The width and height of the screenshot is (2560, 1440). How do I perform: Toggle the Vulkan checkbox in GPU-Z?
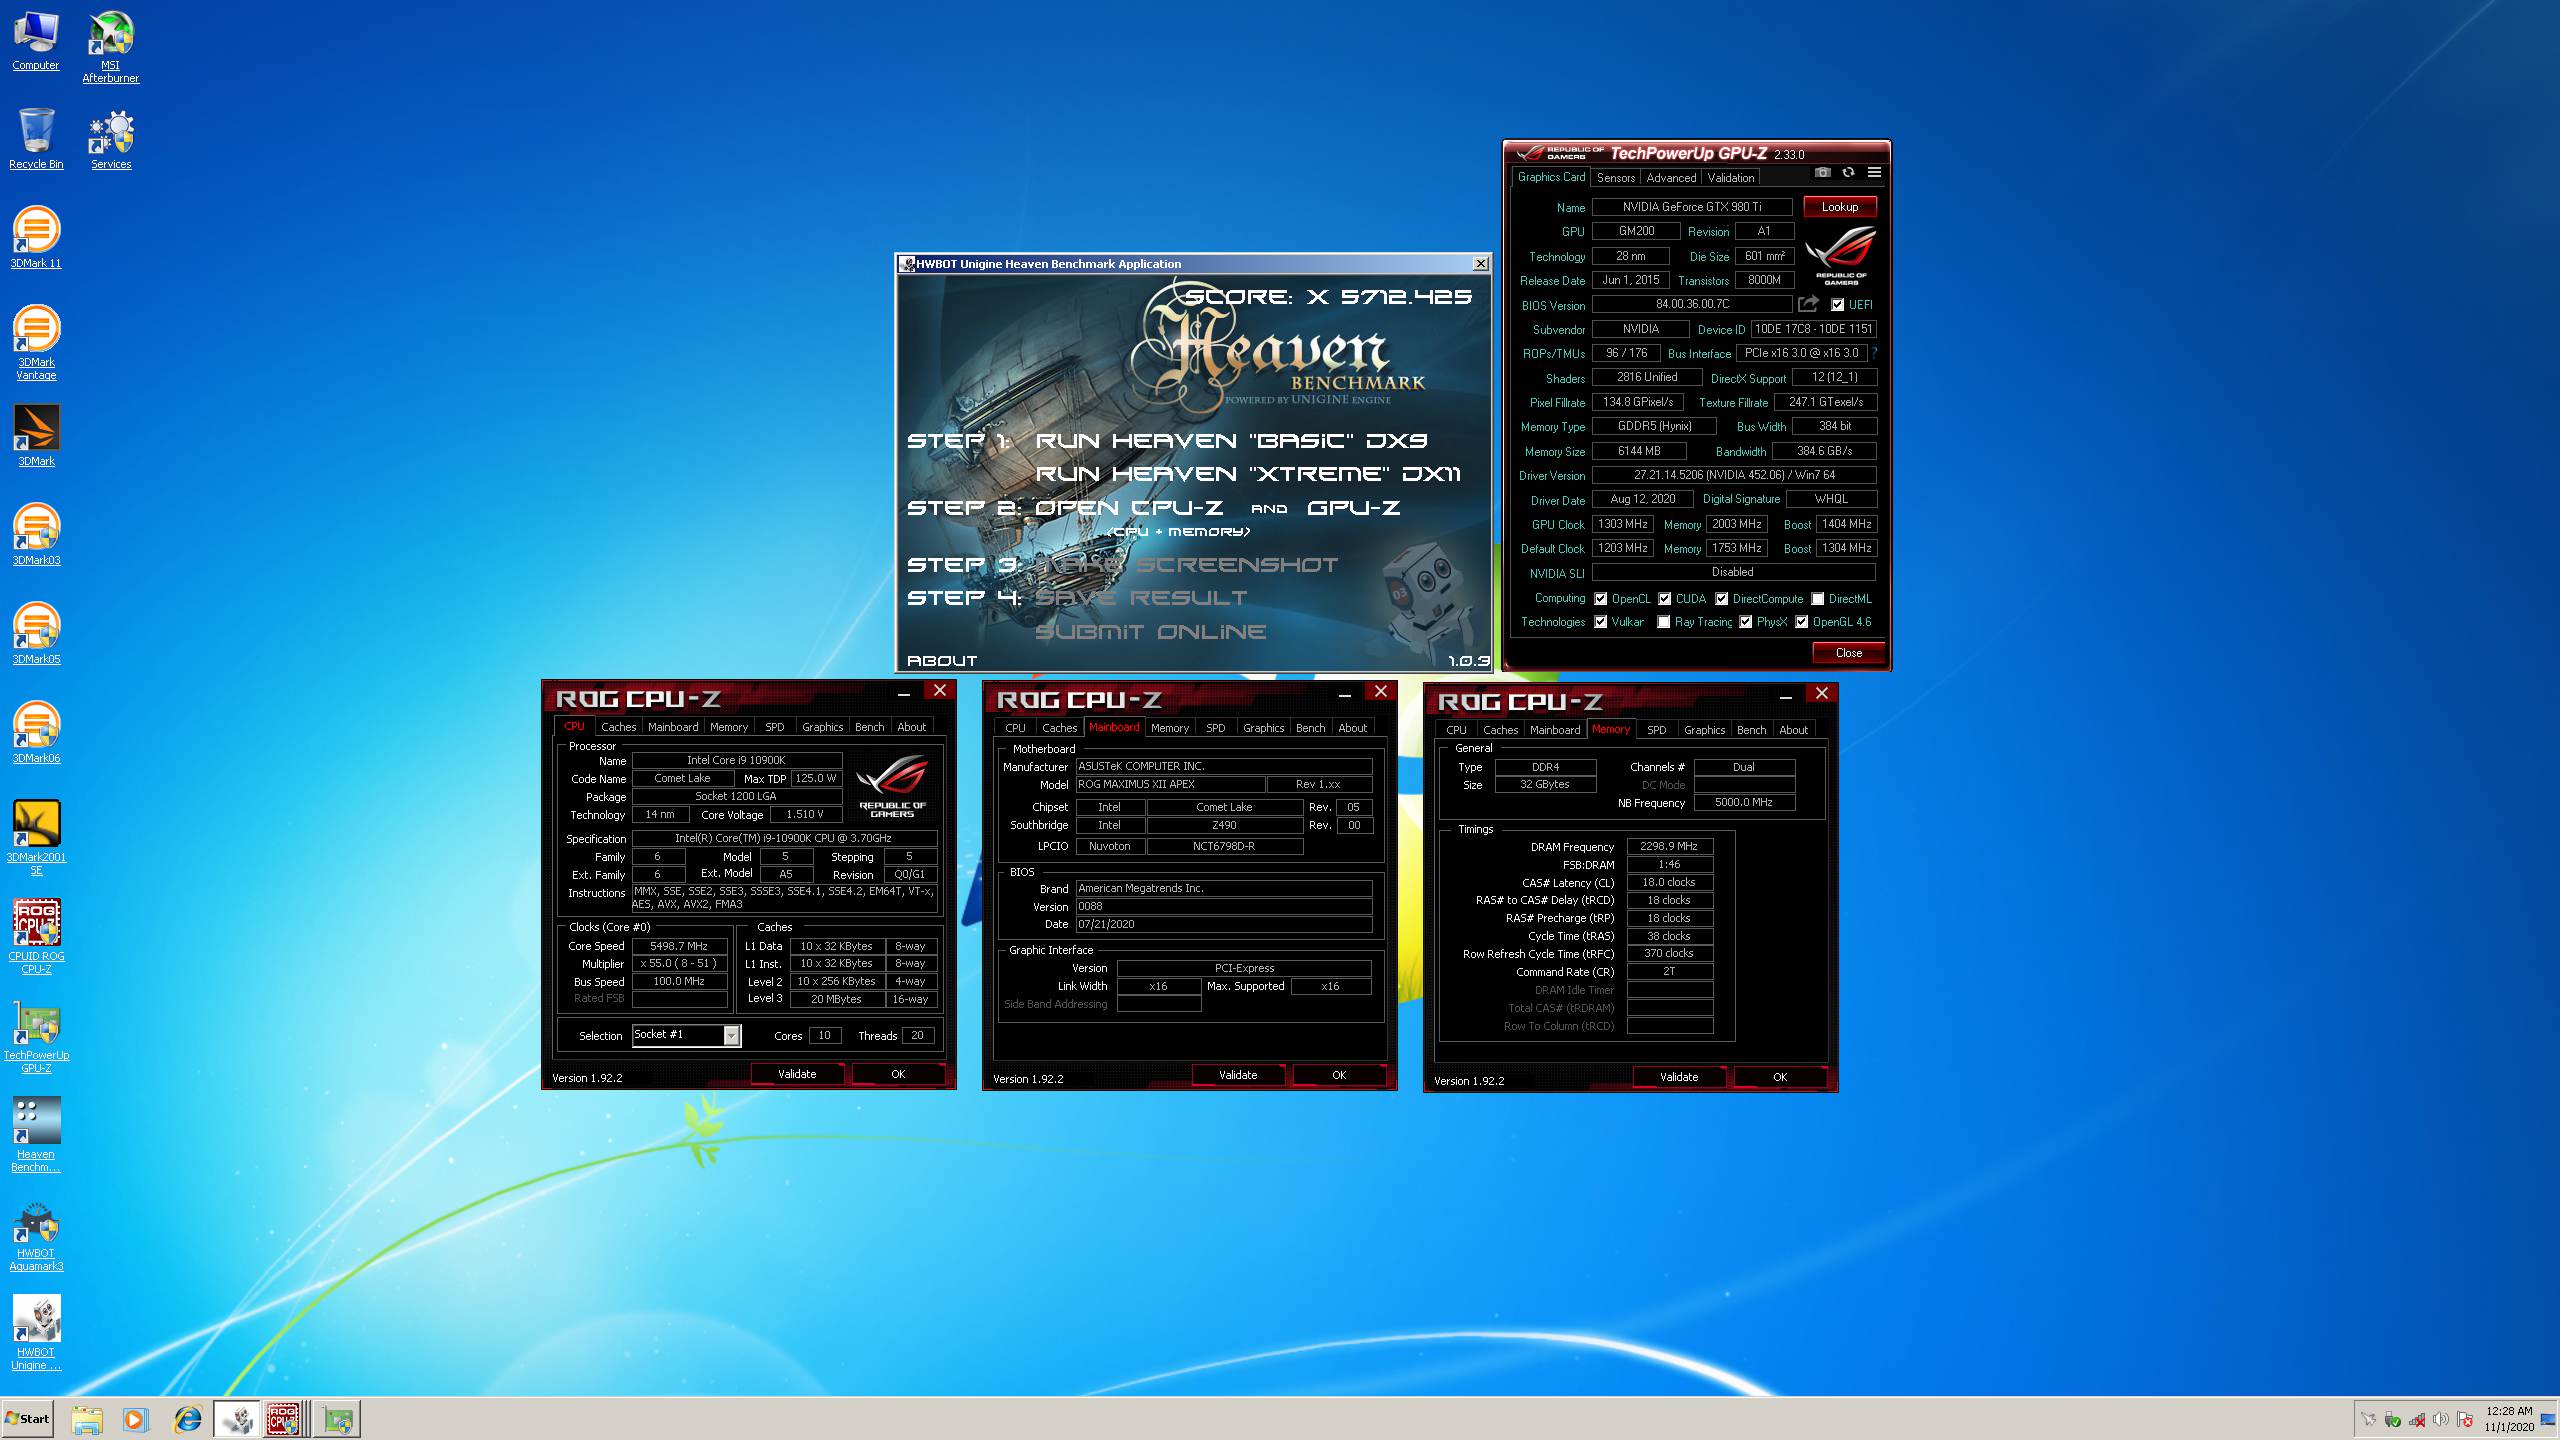coord(1601,622)
